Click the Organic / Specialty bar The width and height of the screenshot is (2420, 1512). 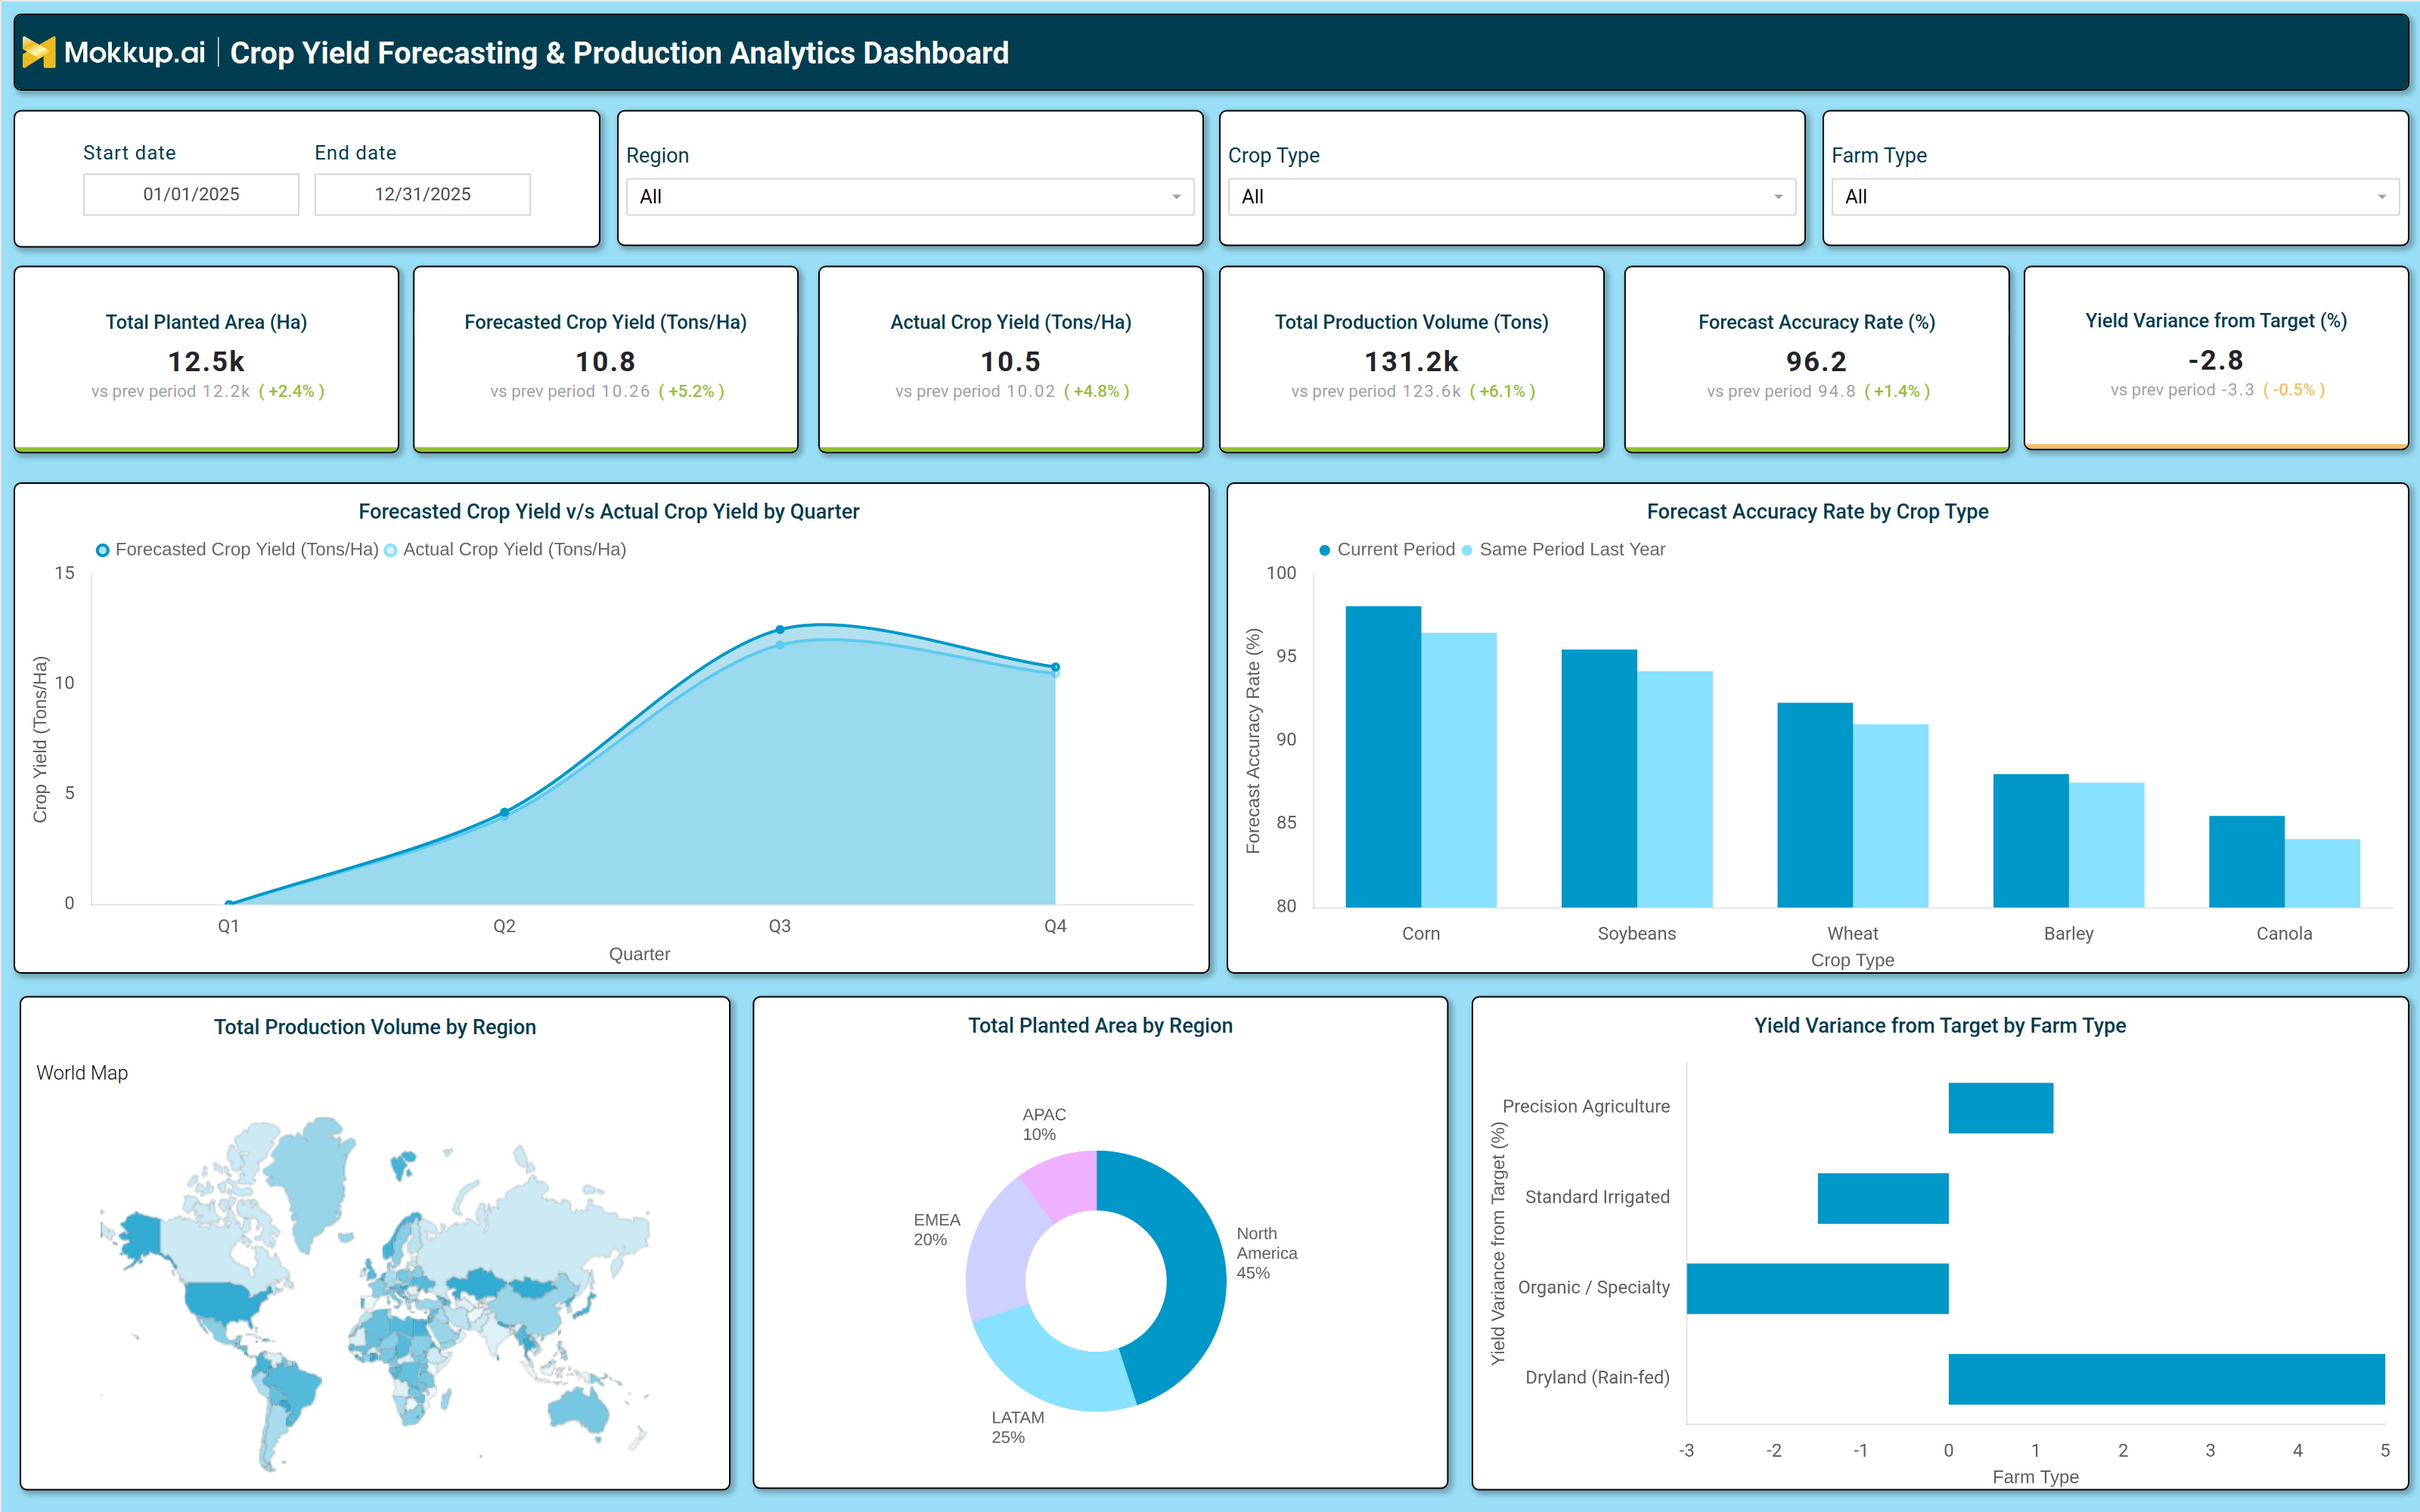point(1817,1289)
